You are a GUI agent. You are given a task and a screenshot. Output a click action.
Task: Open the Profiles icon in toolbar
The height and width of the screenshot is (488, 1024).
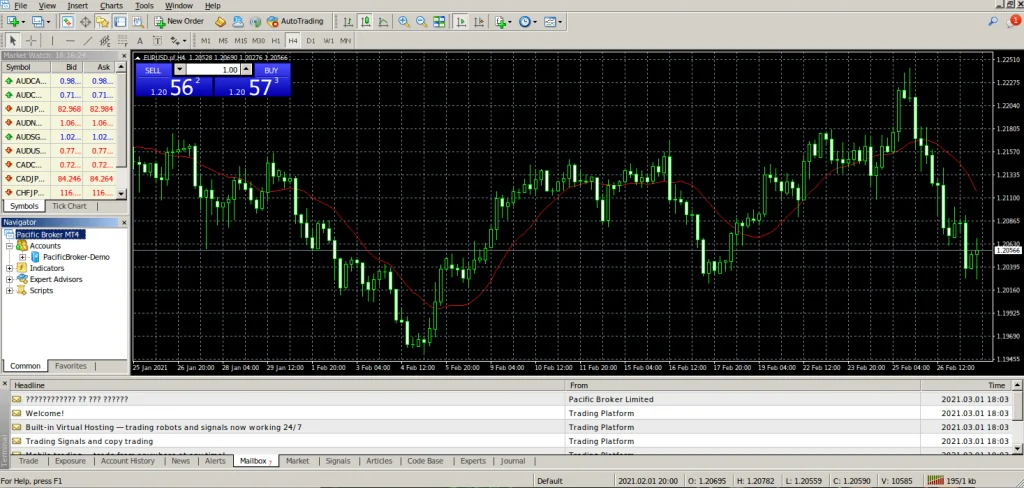[x=40, y=22]
